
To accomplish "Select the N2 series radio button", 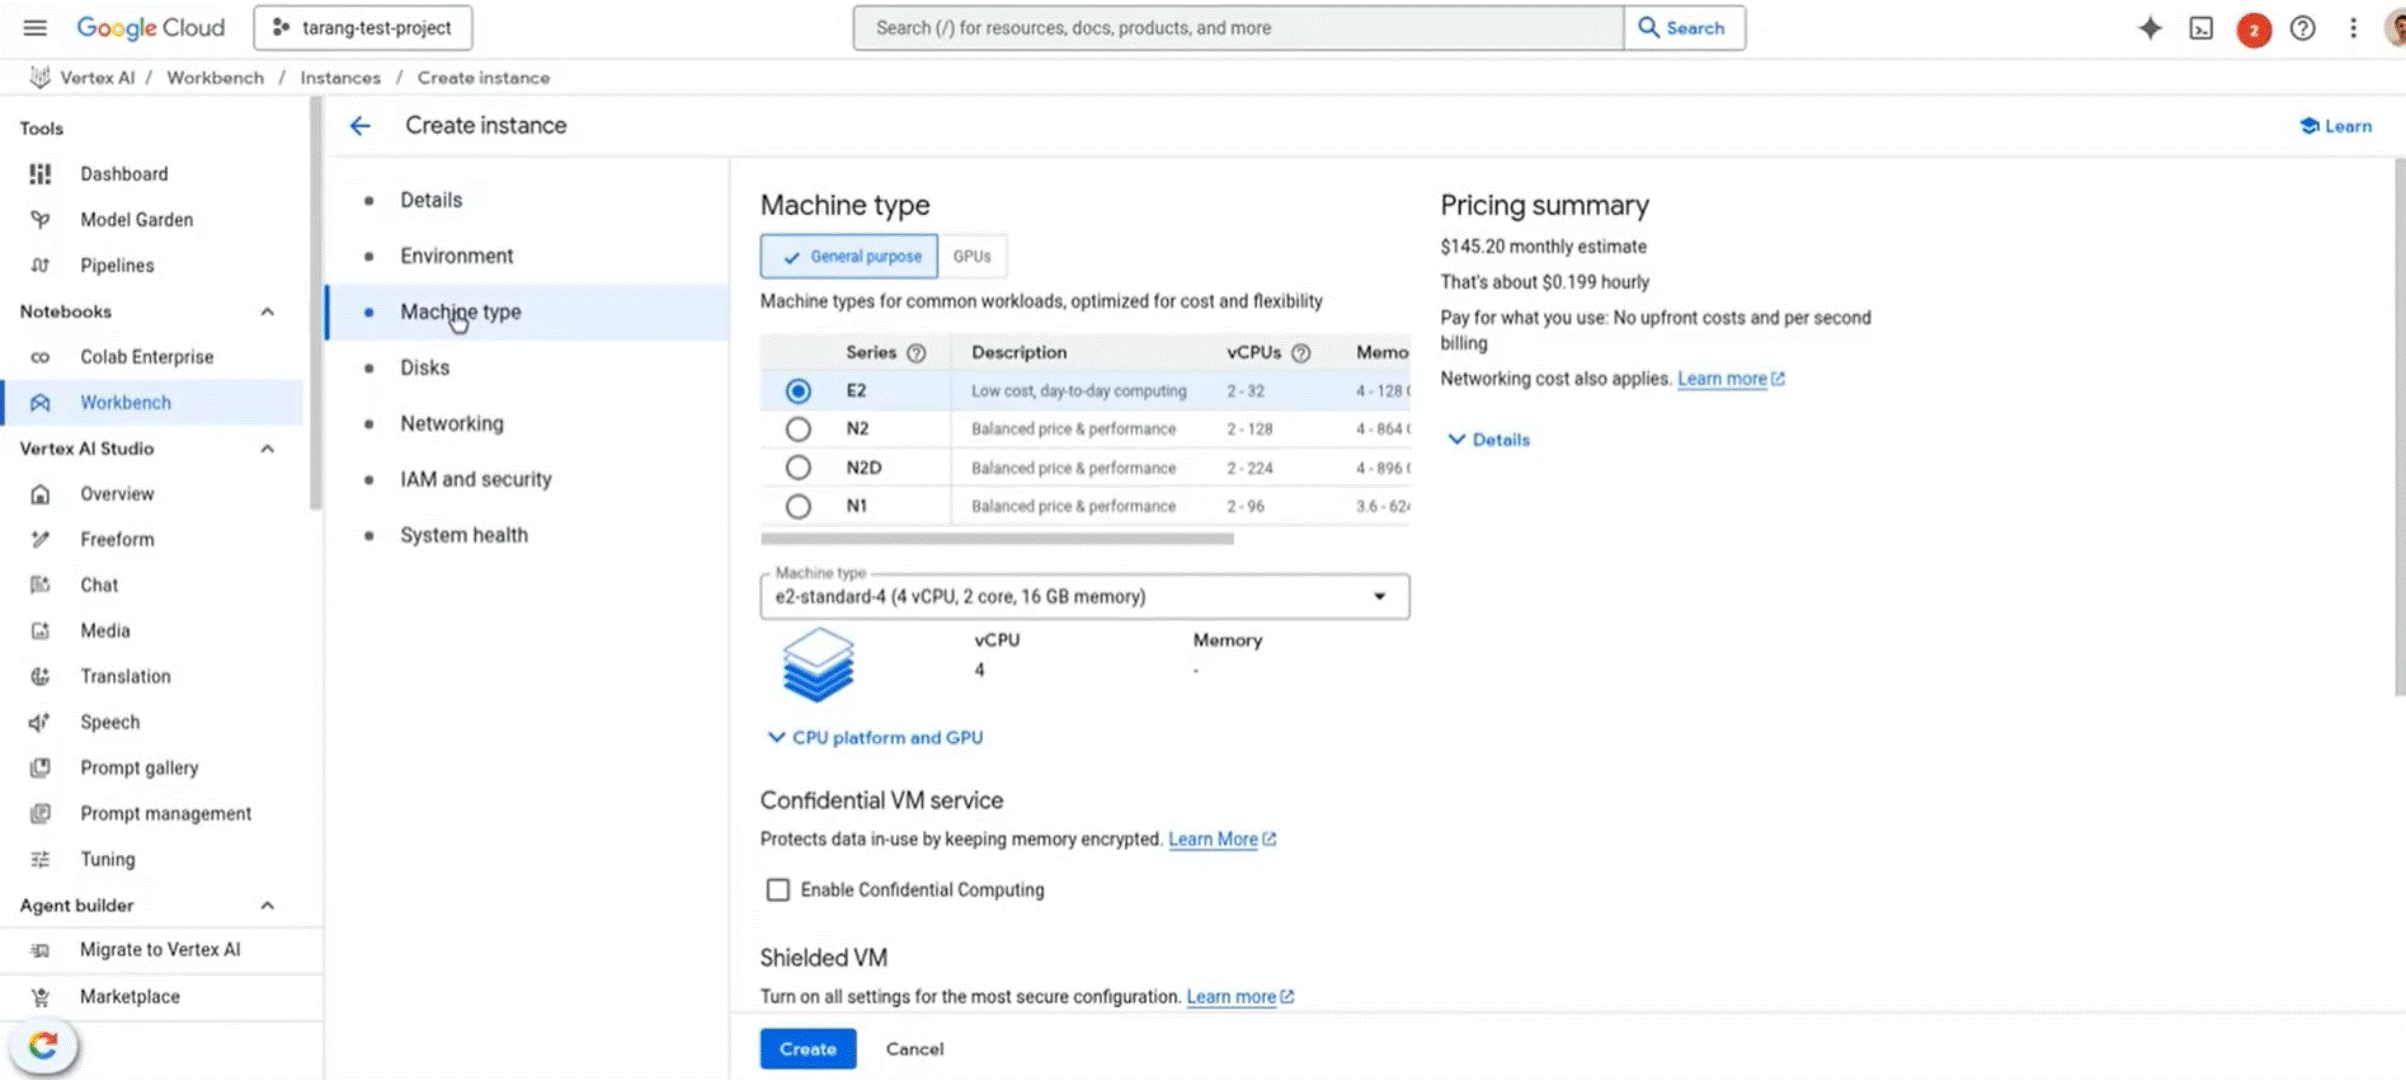I will click(798, 429).
